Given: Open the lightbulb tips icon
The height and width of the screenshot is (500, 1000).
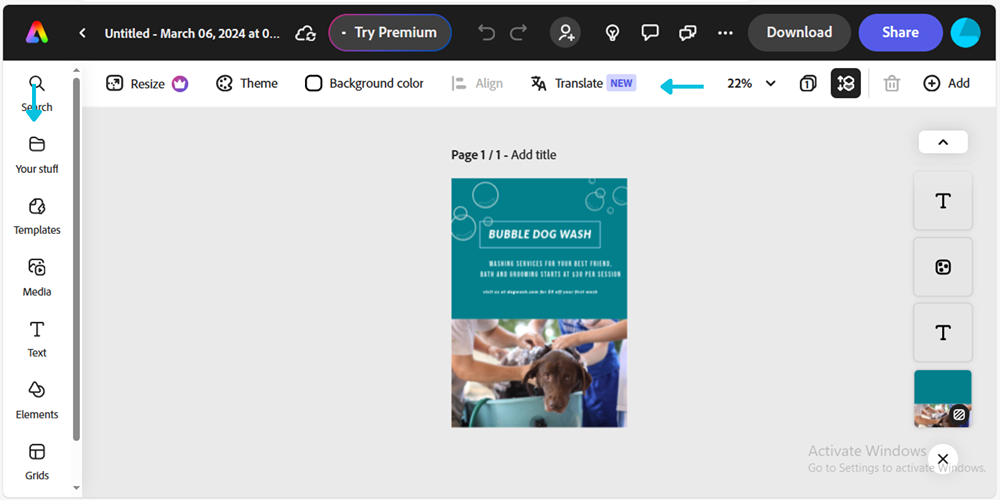Looking at the screenshot, I should coord(613,33).
